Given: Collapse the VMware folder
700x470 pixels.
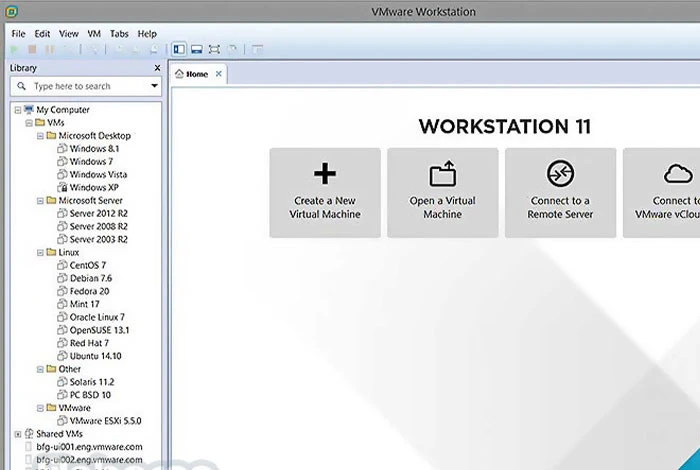Looking at the screenshot, I should (40, 408).
